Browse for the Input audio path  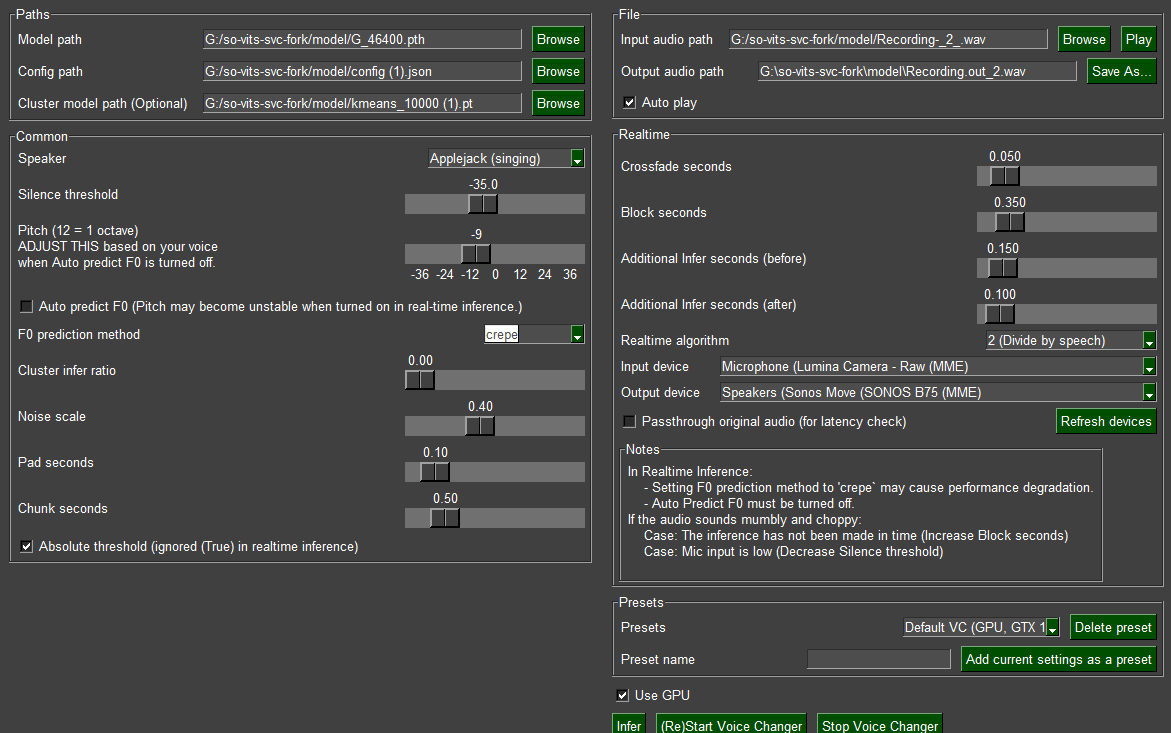coord(1084,40)
